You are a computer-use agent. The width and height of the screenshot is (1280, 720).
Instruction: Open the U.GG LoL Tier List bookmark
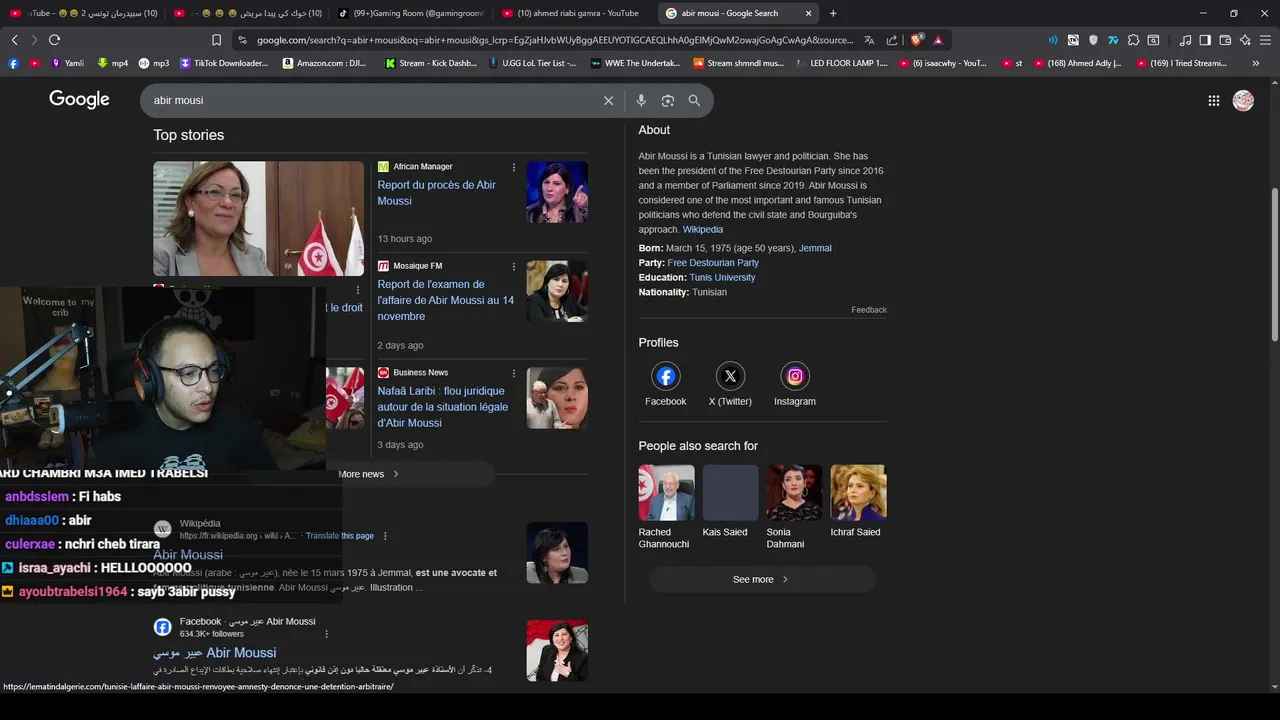(532, 63)
